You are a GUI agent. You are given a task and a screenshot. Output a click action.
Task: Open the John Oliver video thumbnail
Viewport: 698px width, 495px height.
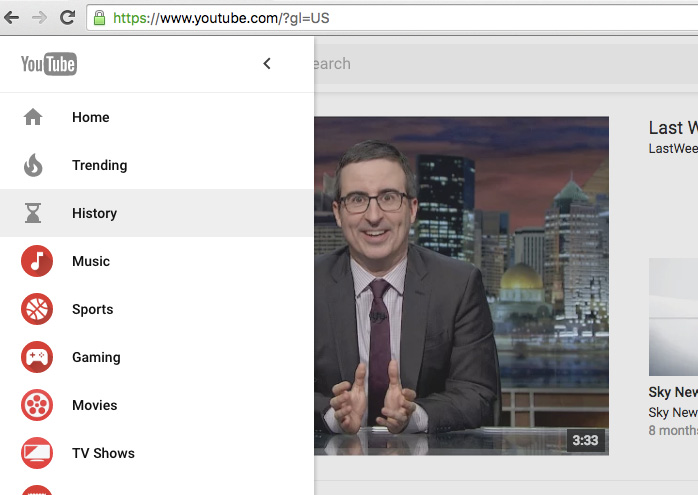461,285
